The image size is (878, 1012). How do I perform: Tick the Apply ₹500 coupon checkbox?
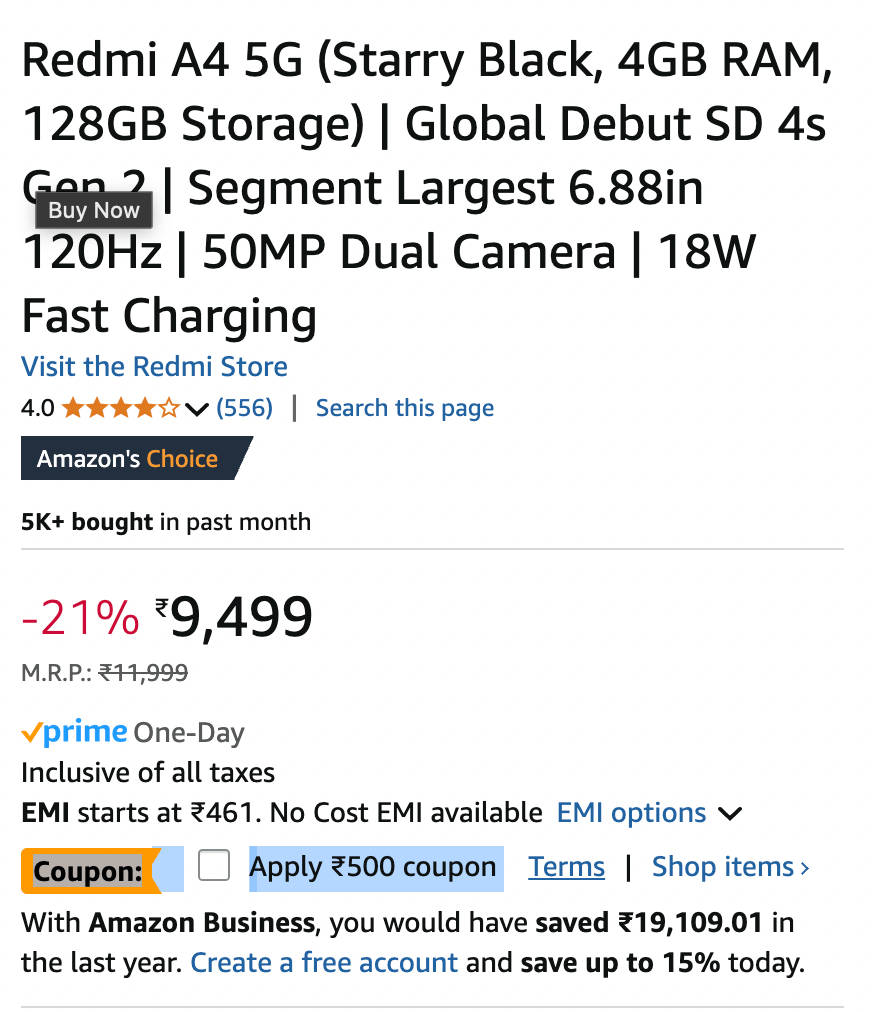214,866
